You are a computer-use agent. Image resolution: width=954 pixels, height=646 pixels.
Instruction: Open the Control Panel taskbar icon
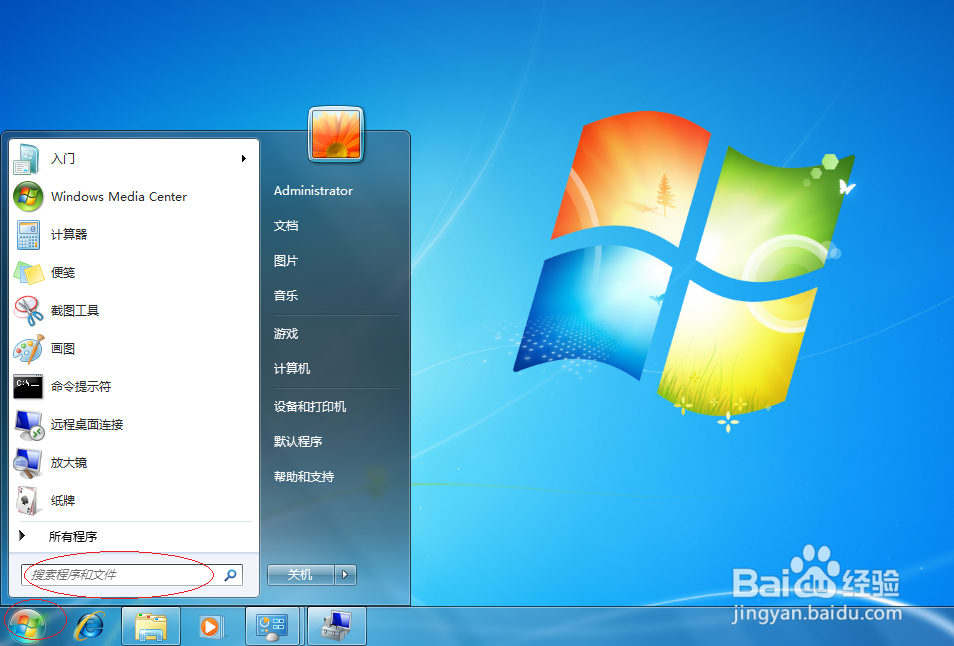[x=271, y=627]
